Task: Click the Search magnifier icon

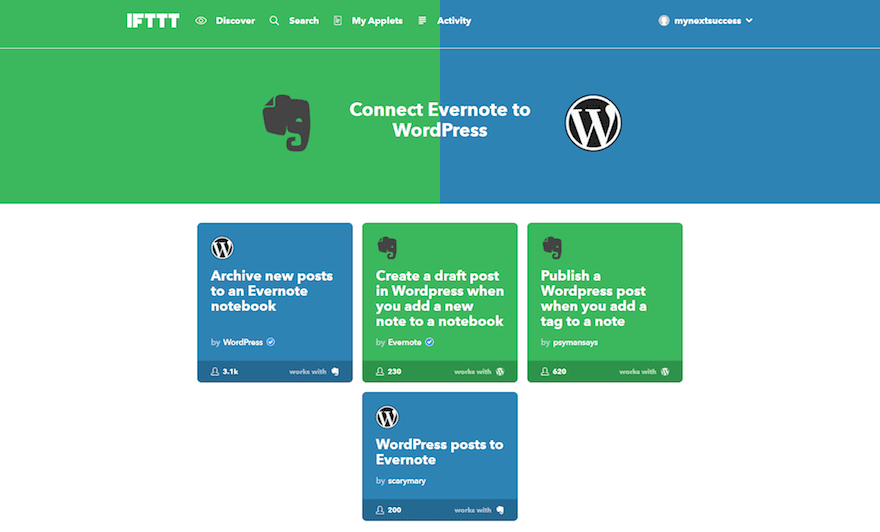Action: point(274,21)
